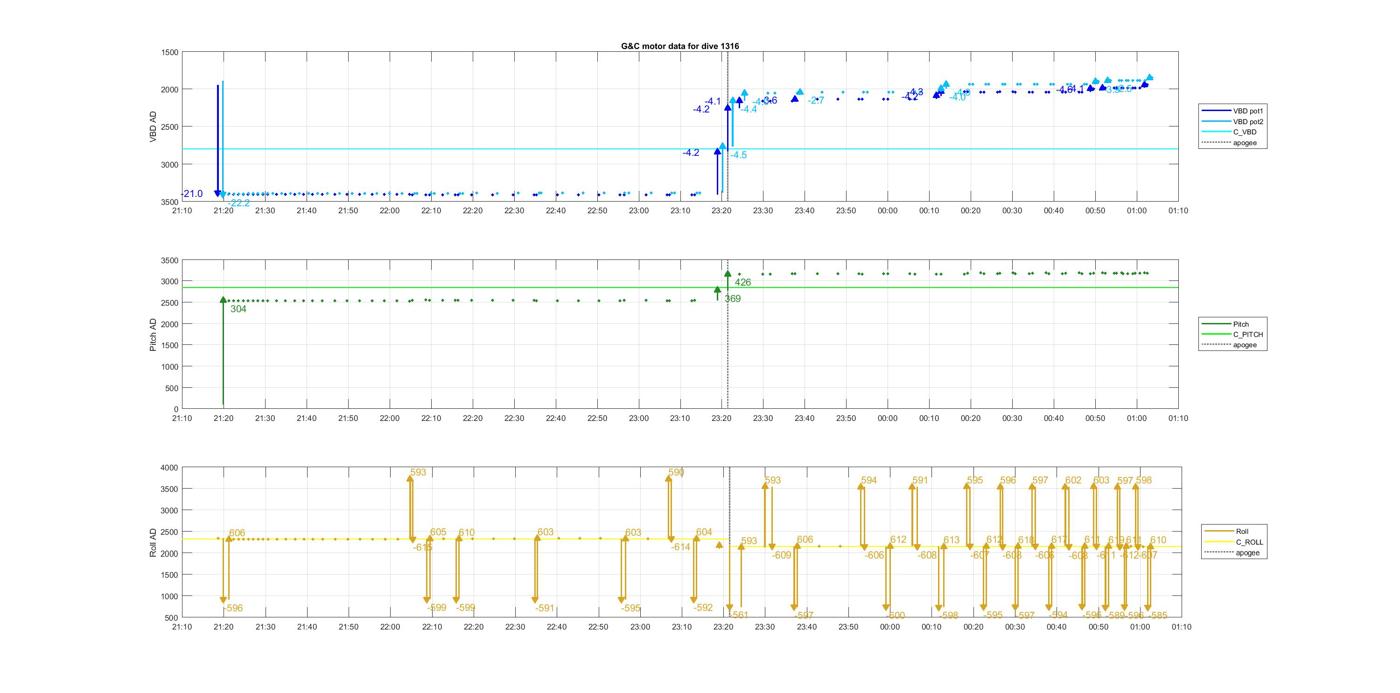This screenshot has height=693, width=1400.
Task: Click the '4000' tick on Roll AD axis
Action: click(170, 468)
